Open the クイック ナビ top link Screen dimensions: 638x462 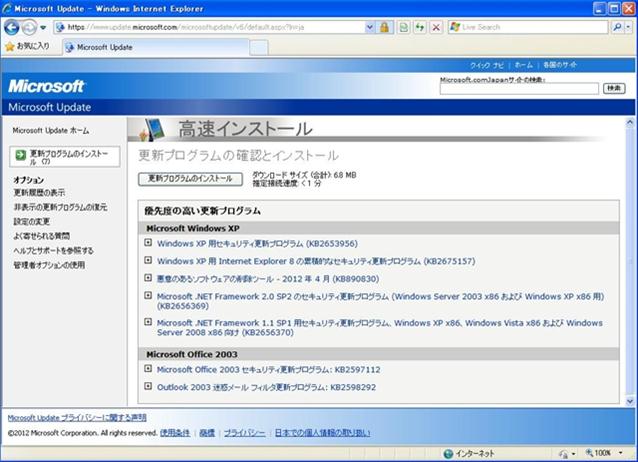click(x=487, y=65)
